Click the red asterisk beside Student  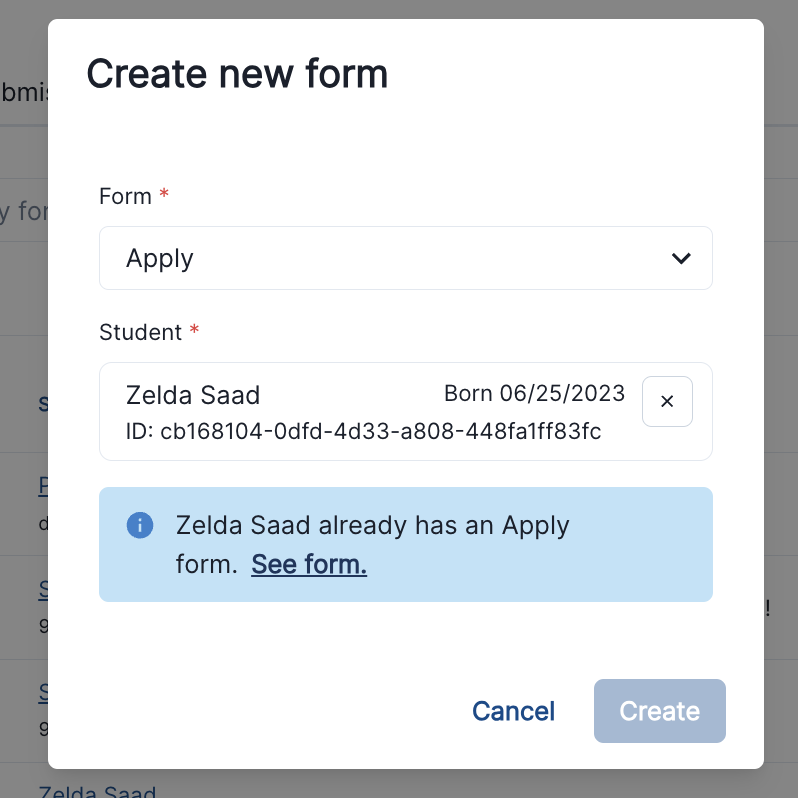tap(194, 332)
